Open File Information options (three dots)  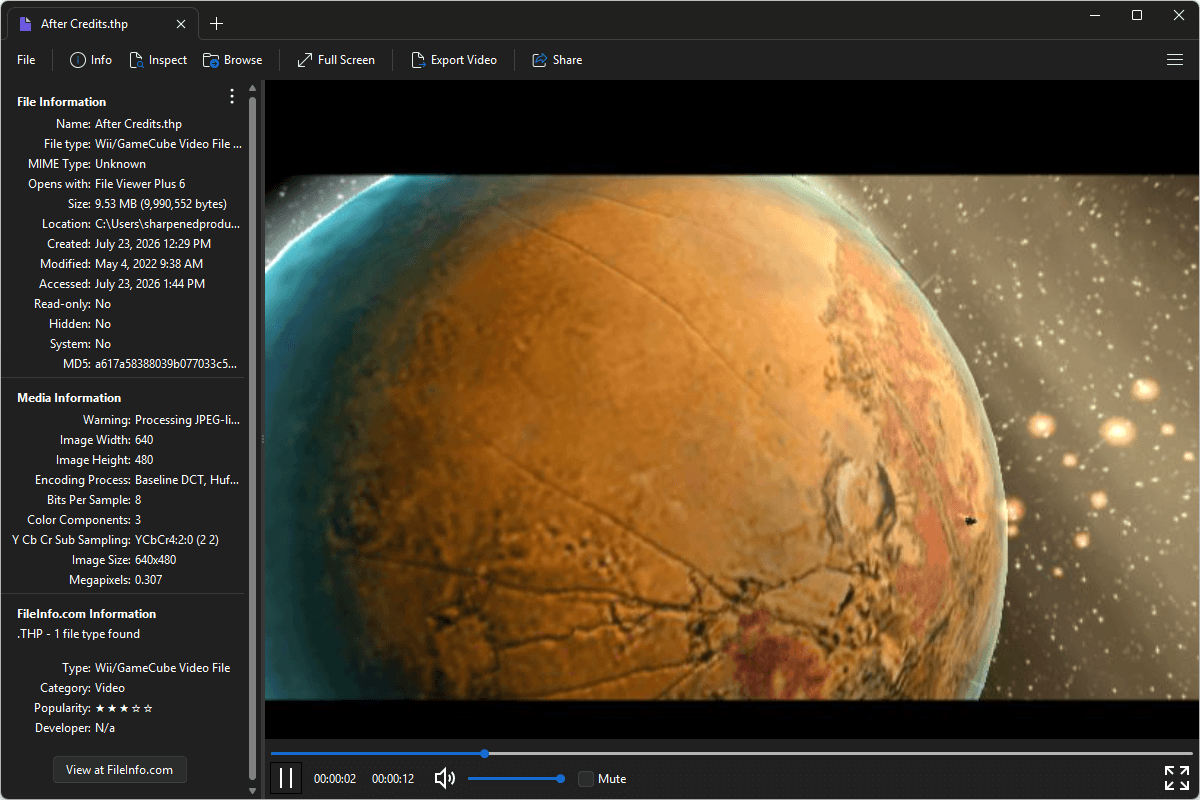(x=232, y=96)
